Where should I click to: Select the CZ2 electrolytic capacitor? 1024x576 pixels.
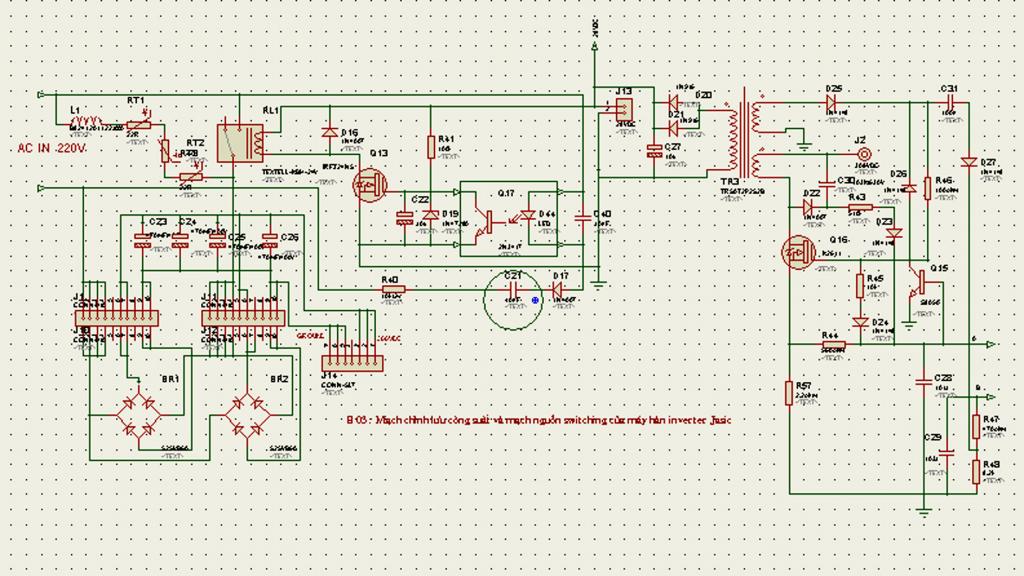(x=404, y=219)
